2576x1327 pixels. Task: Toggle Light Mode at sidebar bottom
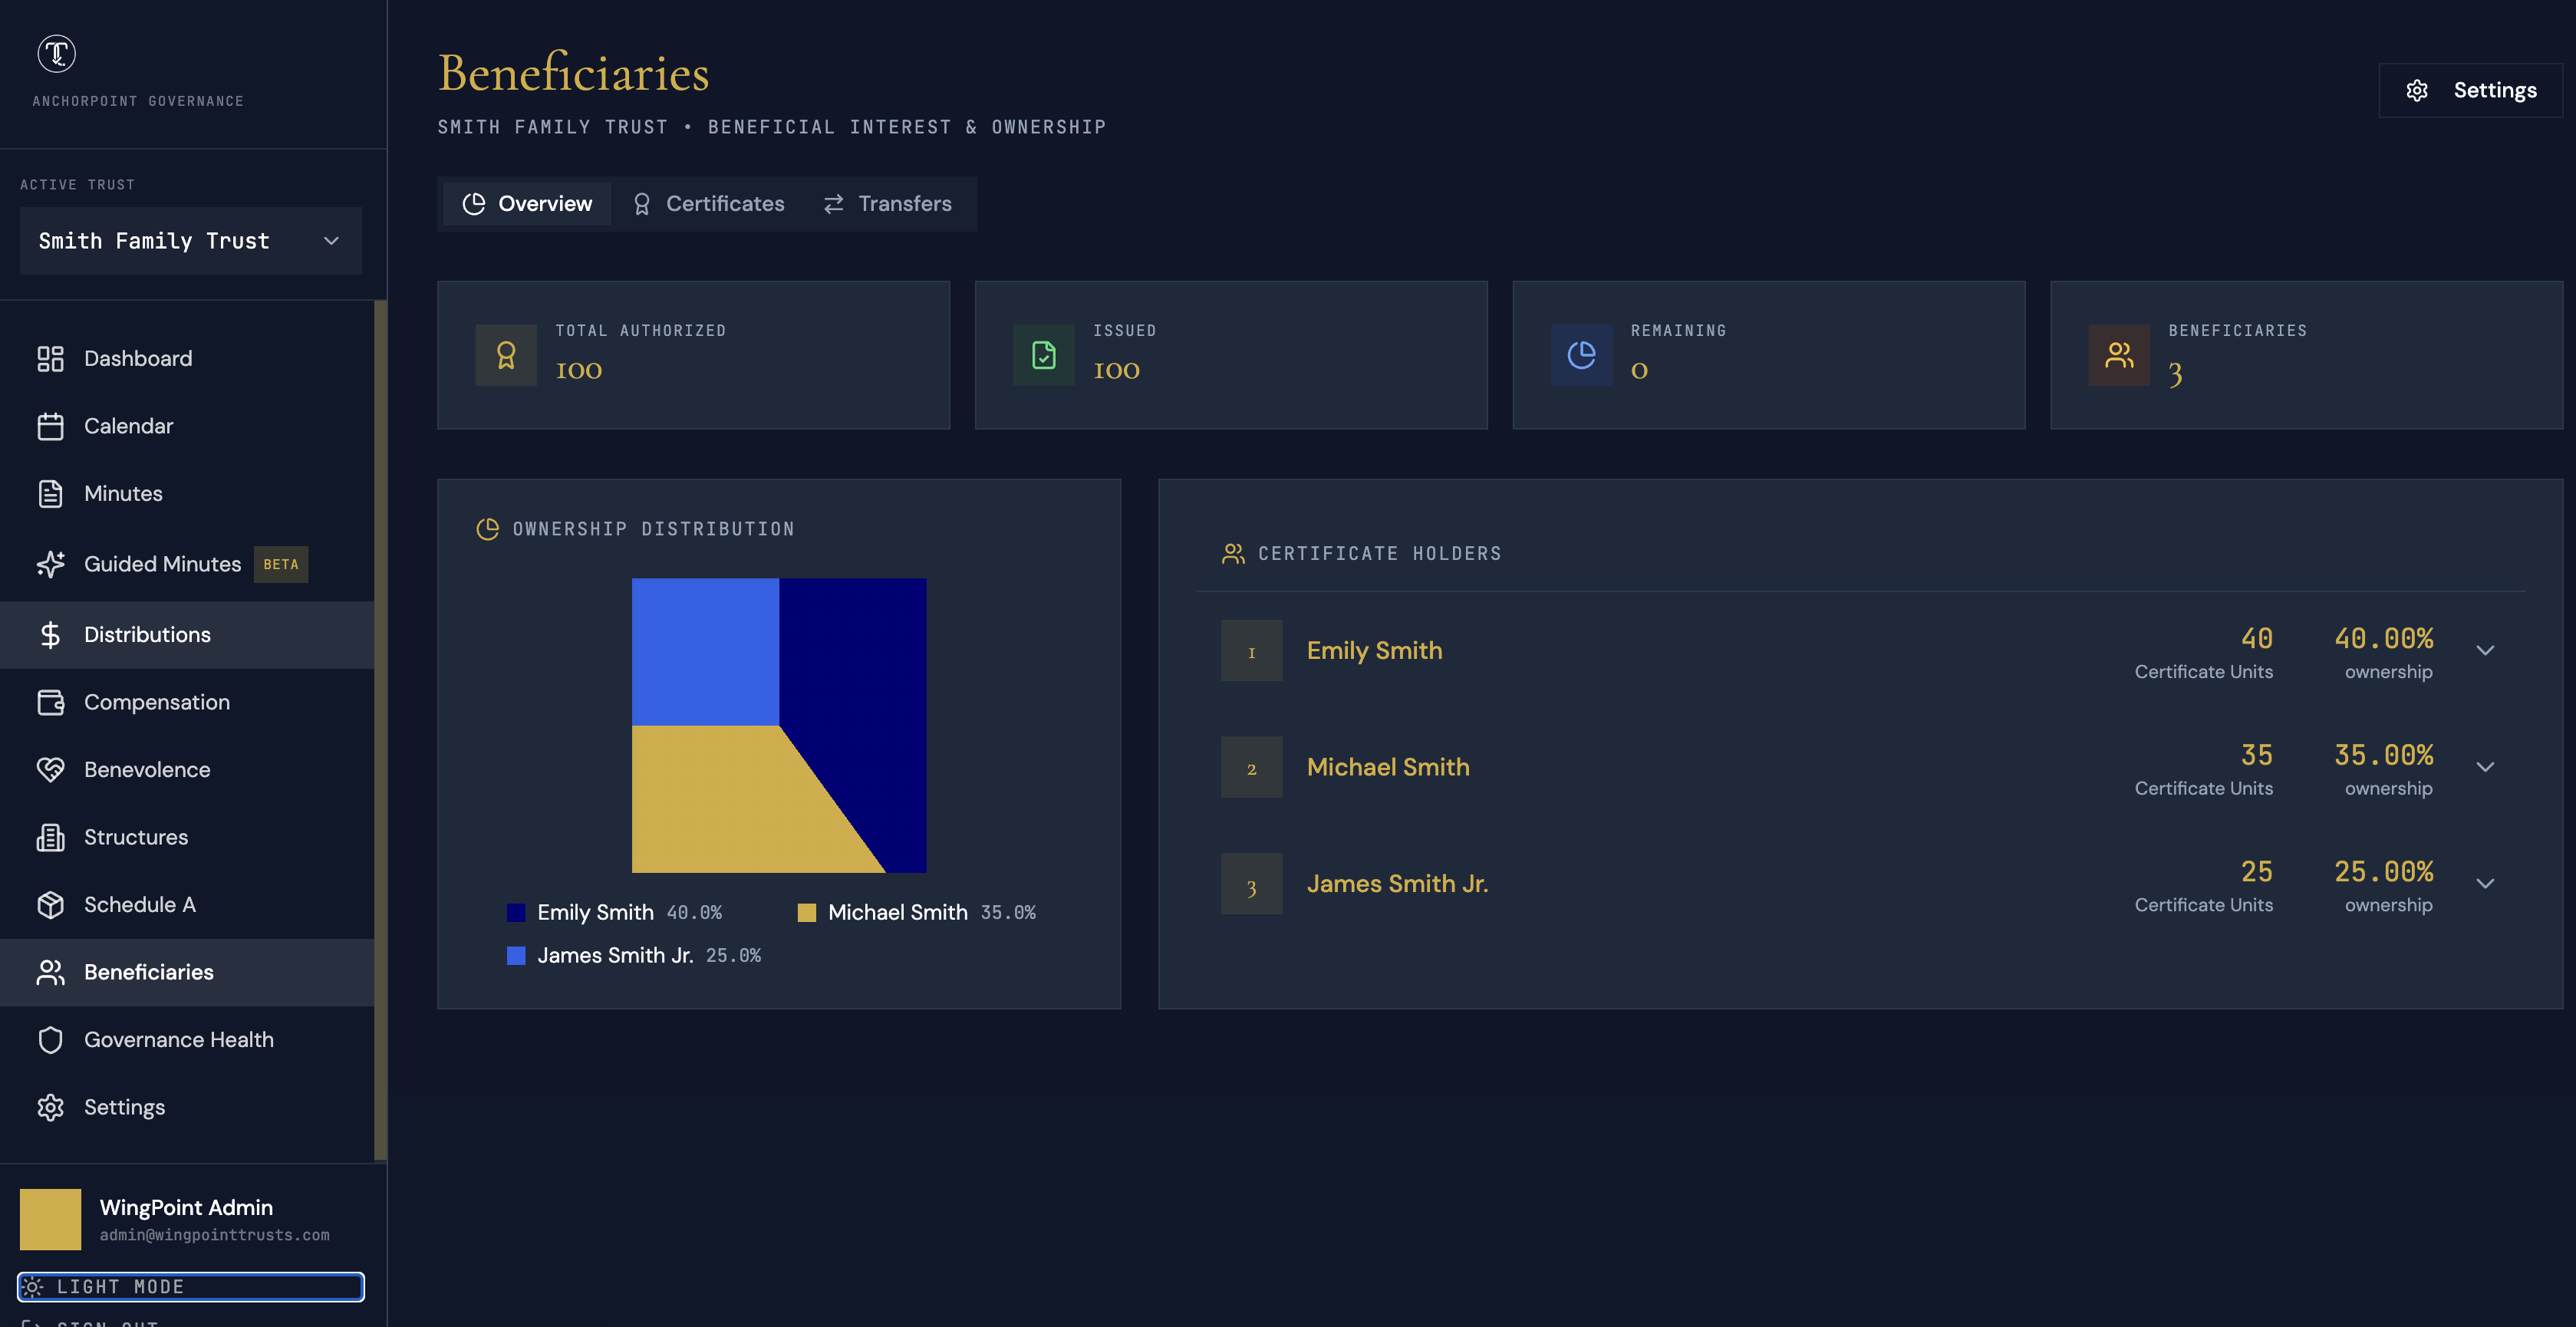tap(190, 1287)
